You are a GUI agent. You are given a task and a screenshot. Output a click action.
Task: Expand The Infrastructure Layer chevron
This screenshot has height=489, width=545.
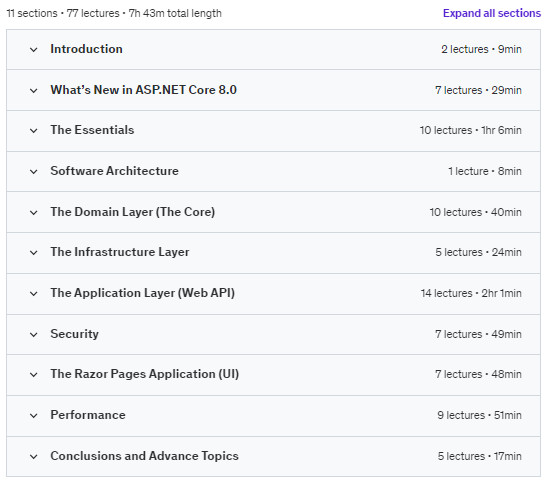point(34,253)
